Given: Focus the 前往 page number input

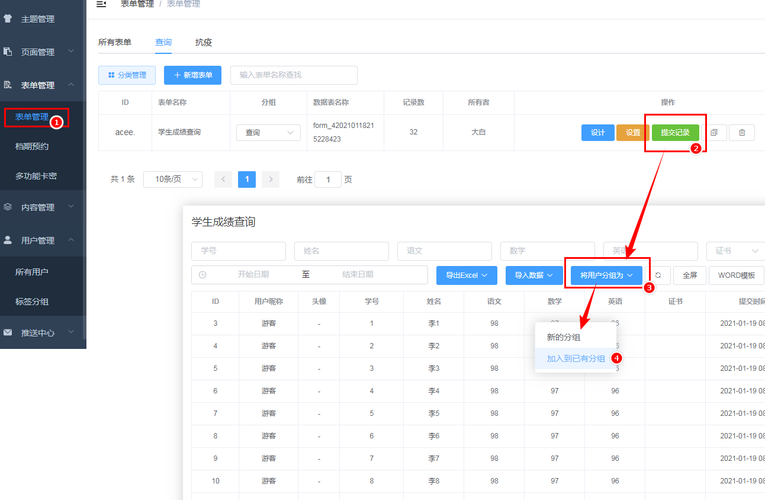Looking at the screenshot, I should 328,180.
